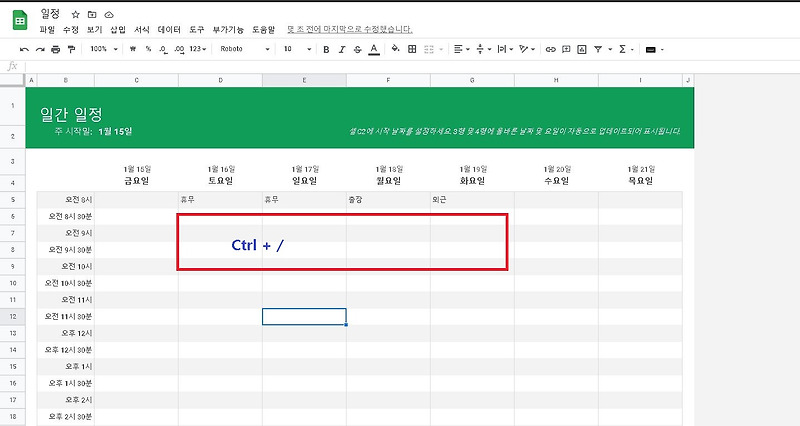Screen dimensions: 800x426
Task: Print the spreadsheet with printer icon
Action: pos(56,49)
